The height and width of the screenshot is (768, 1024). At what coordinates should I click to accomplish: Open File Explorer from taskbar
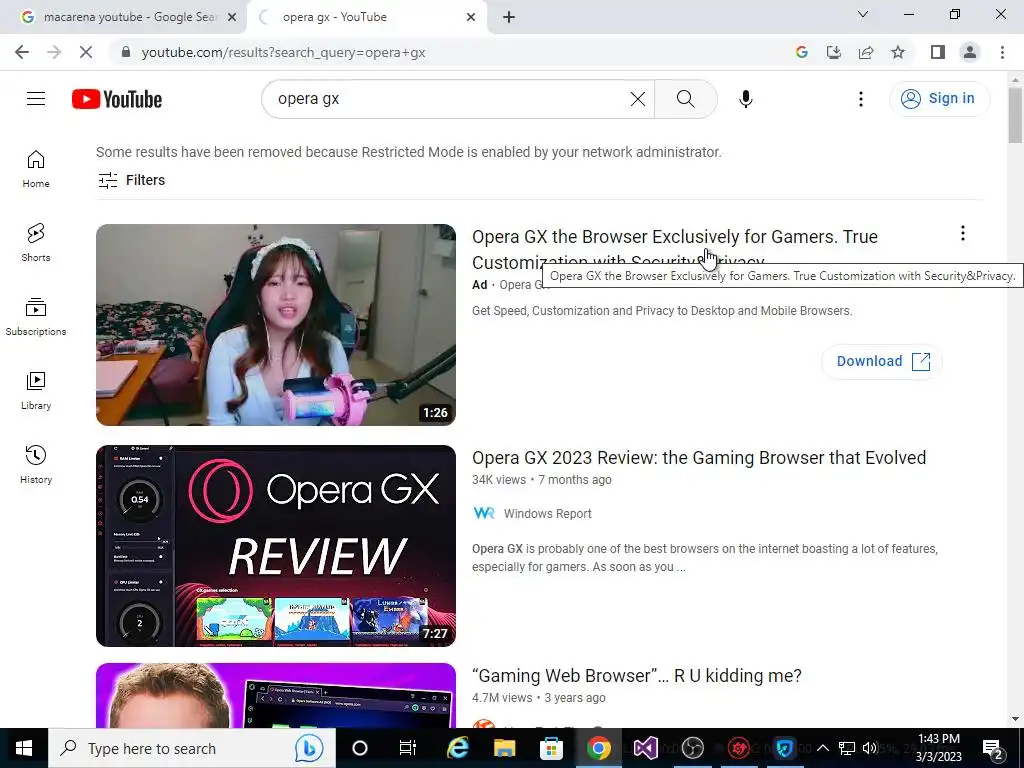click(504, 748)
